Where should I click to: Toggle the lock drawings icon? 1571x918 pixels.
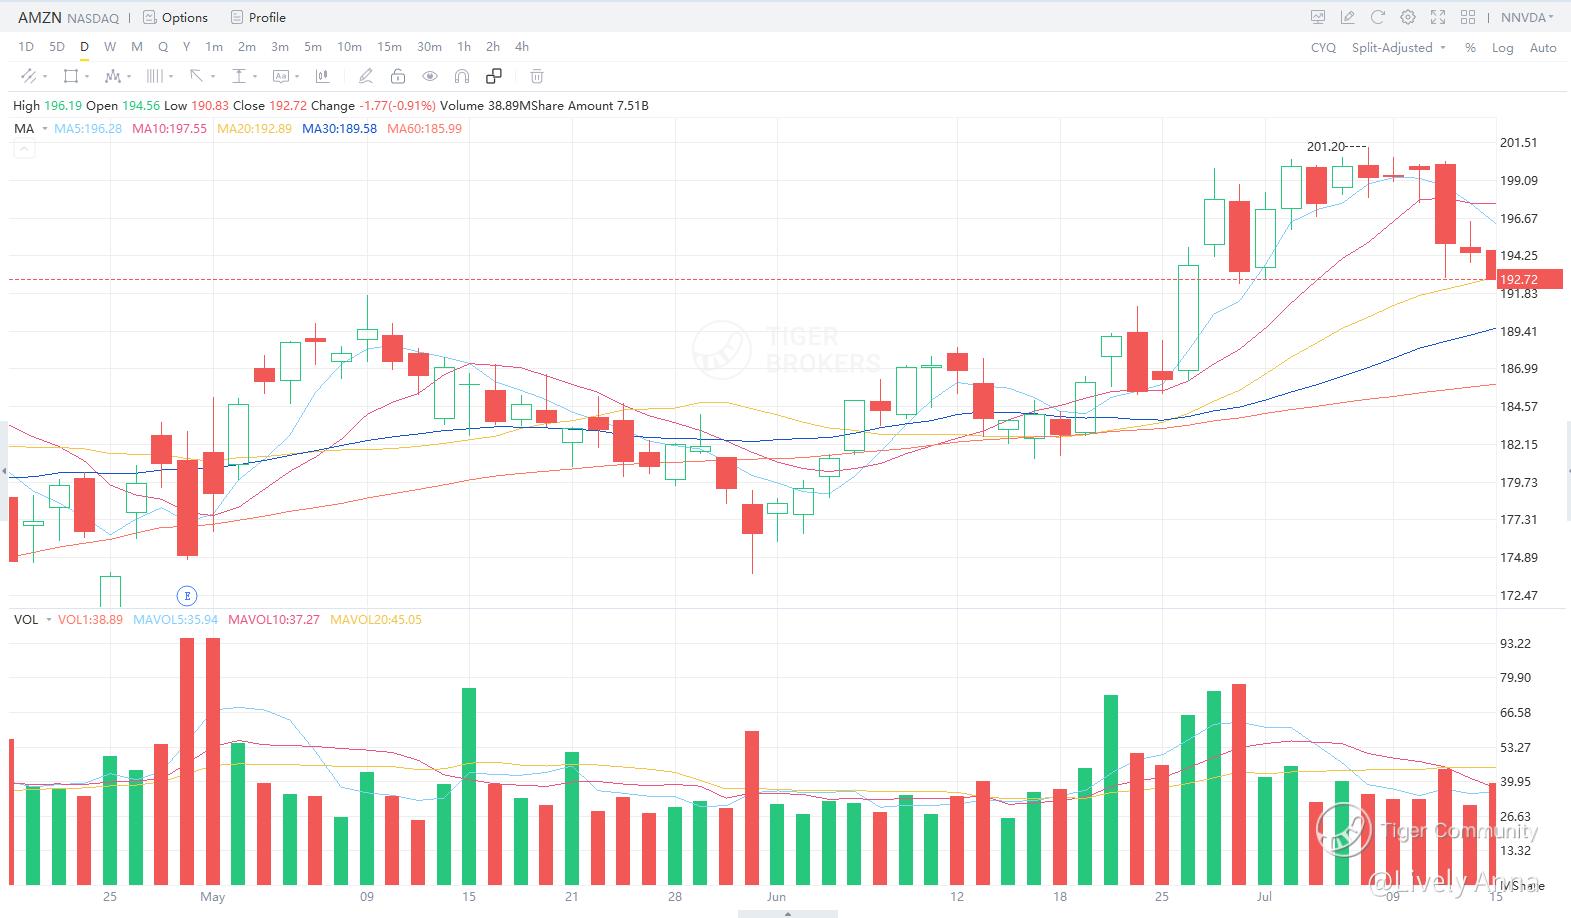(x=398, y=76)
